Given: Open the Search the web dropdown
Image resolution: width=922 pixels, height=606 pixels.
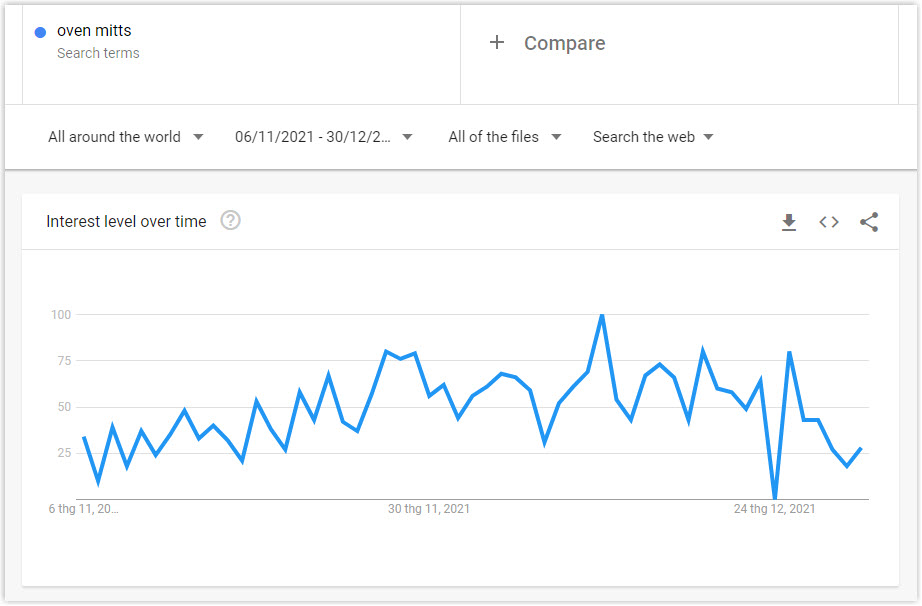Looking at the screenshot, I should coord(653,137).
